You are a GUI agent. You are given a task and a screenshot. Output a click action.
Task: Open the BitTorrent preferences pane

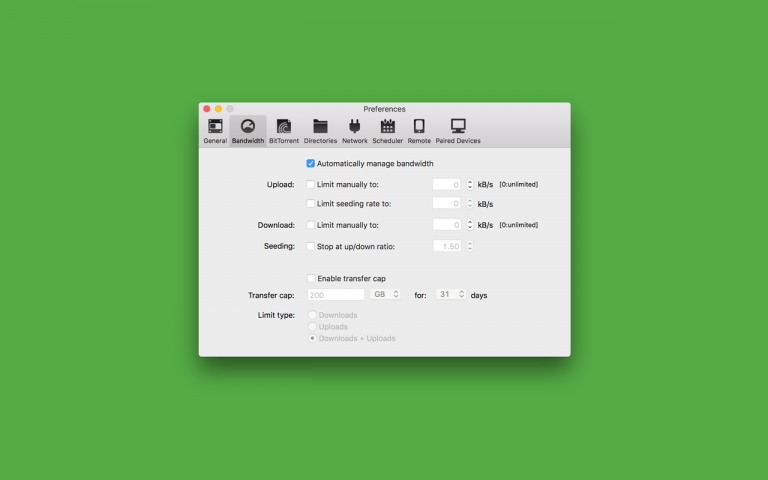[x=284, y=130]
